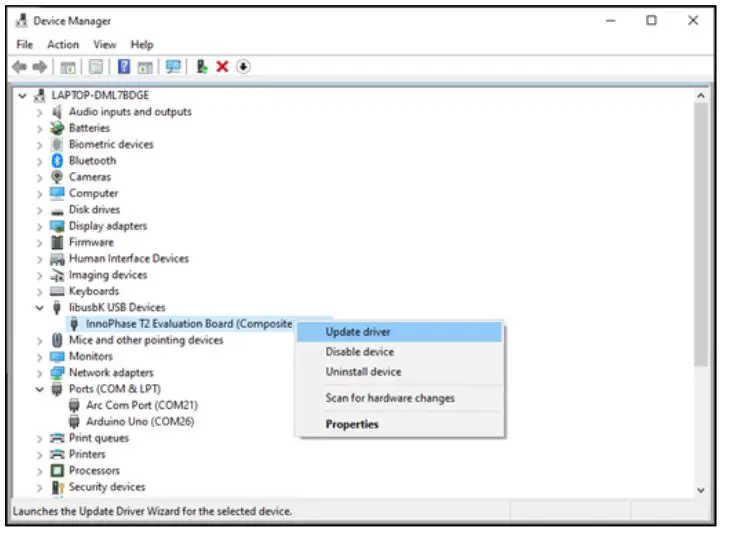Click the Keyboards category icon
Viewport: 731px width, 535px height.
(x=57, y=291)
